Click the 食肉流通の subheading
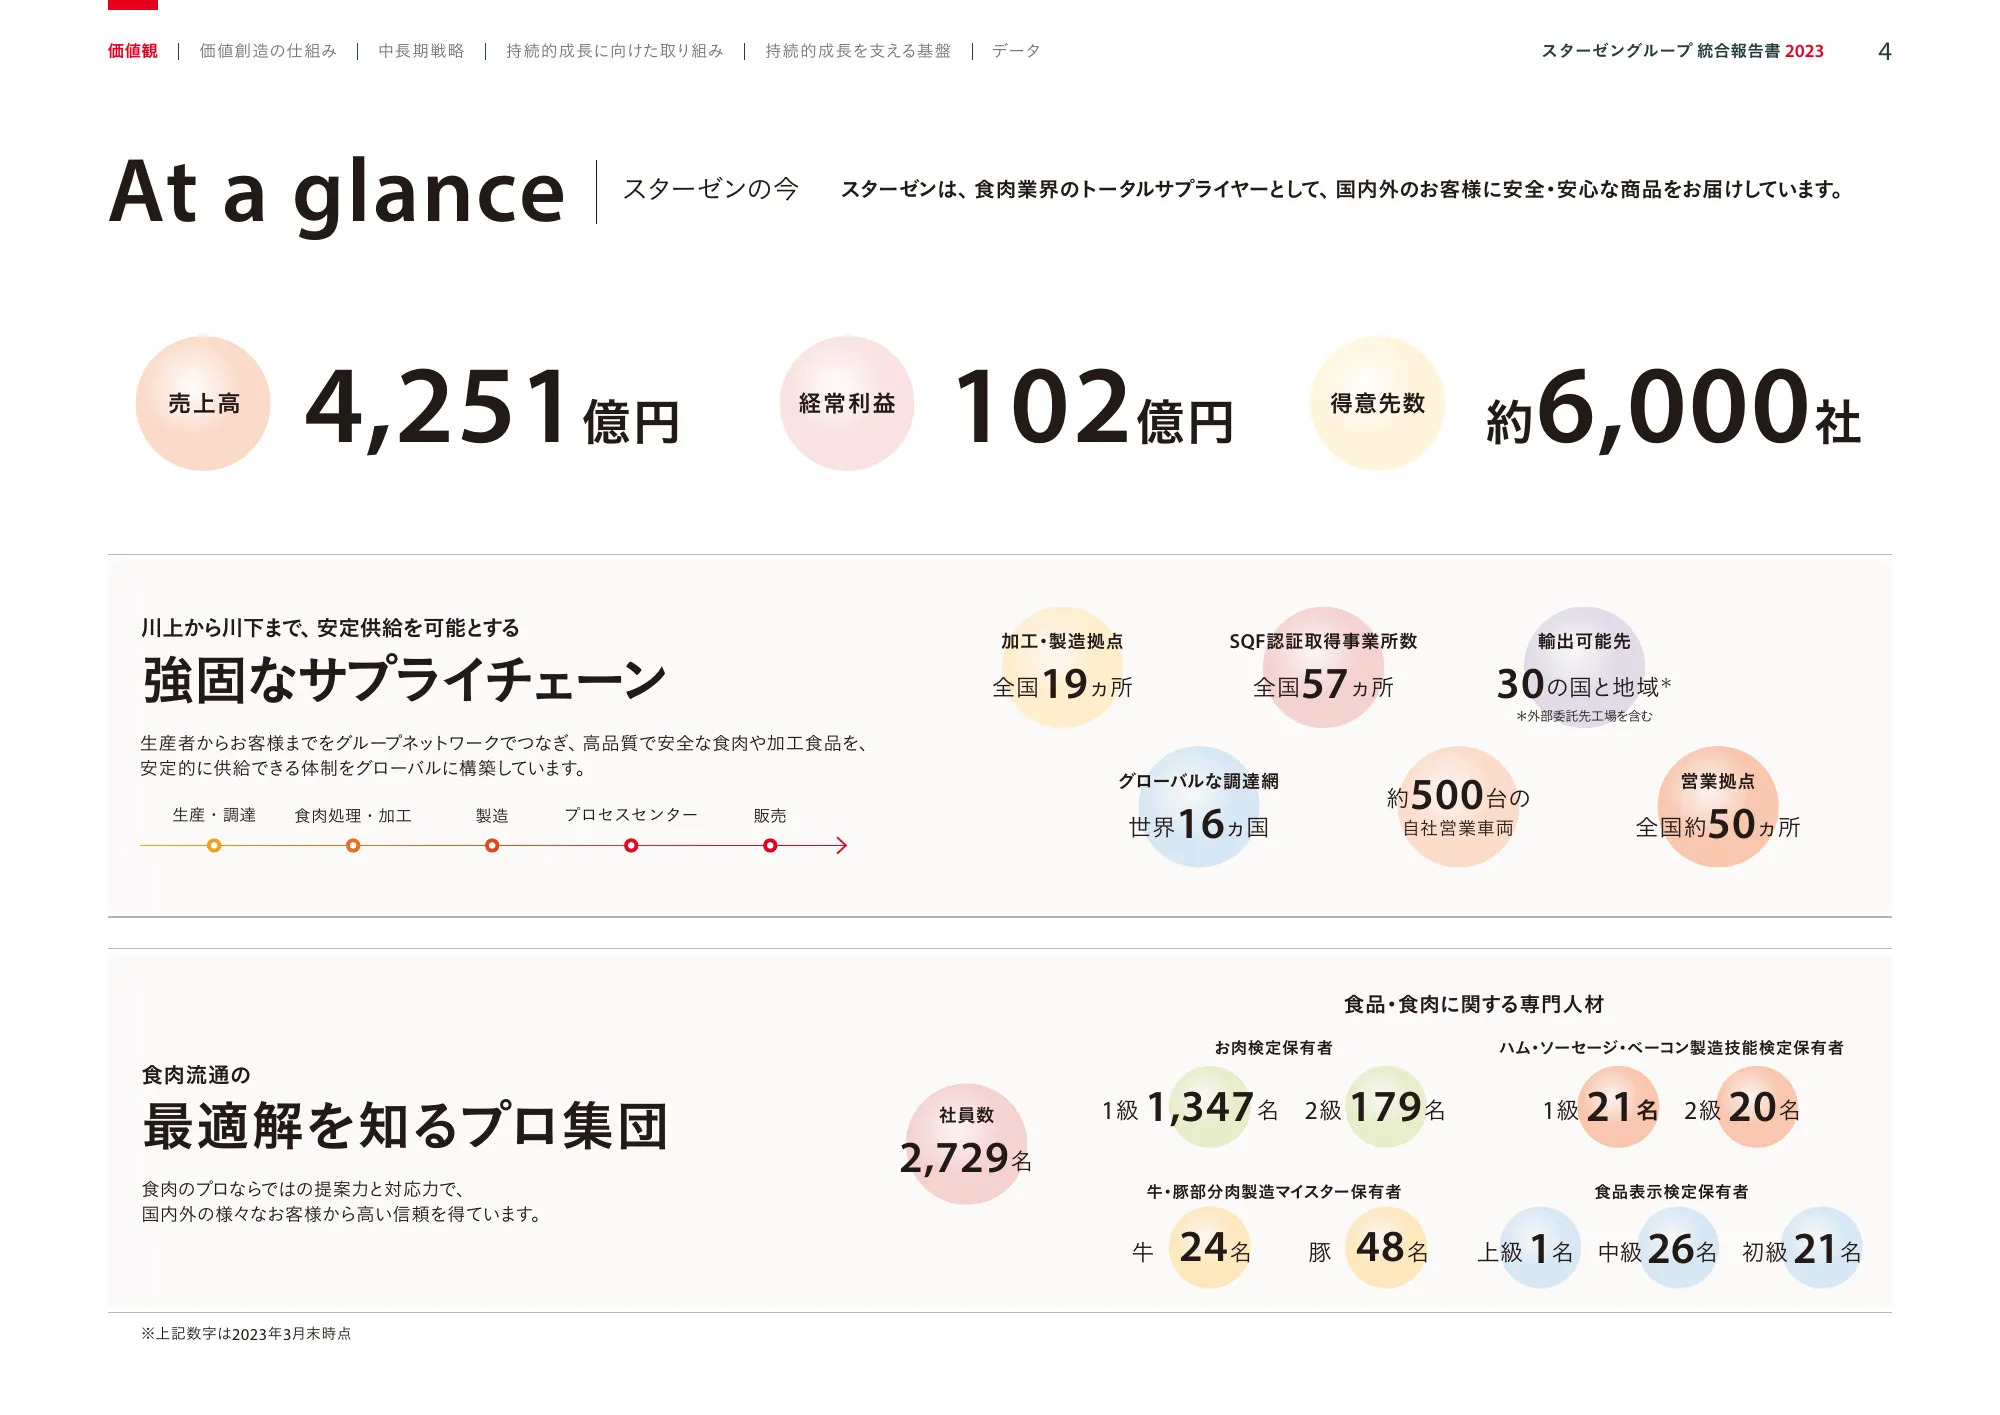Screen dimensions: 2000x1415 pyautogui.click(x=196, y=1075)
